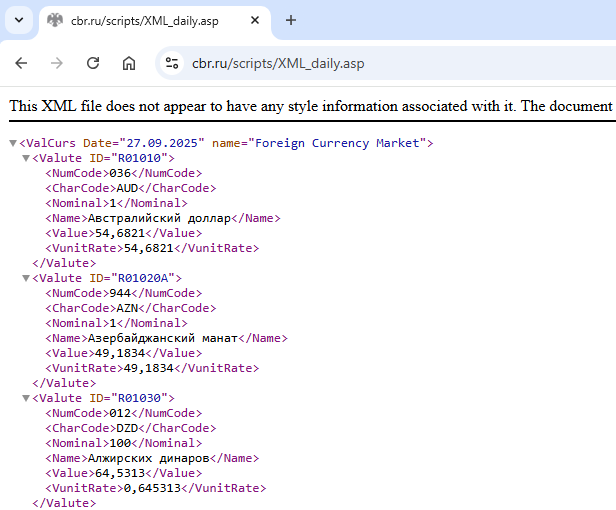
Task: Click VunitRate 54,6821 line
Action: (152, 248)
